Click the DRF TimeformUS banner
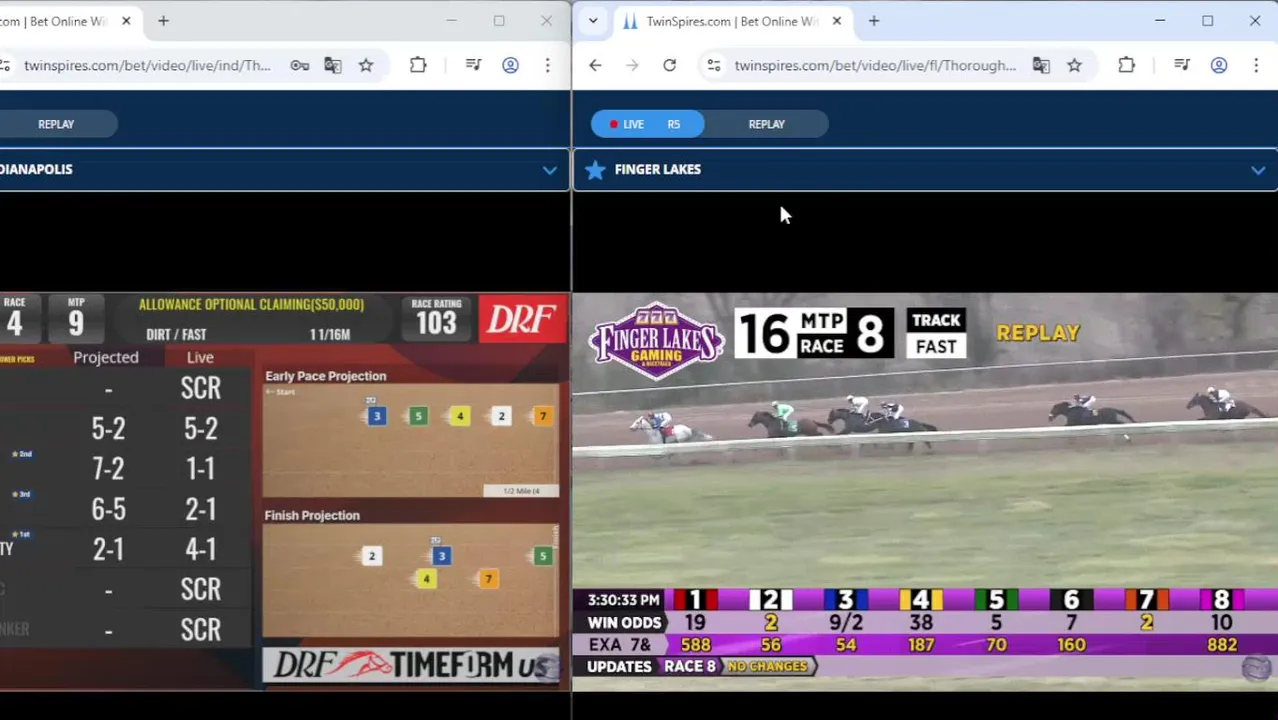Screen dimensions: 1278x720 coord(411,665)
